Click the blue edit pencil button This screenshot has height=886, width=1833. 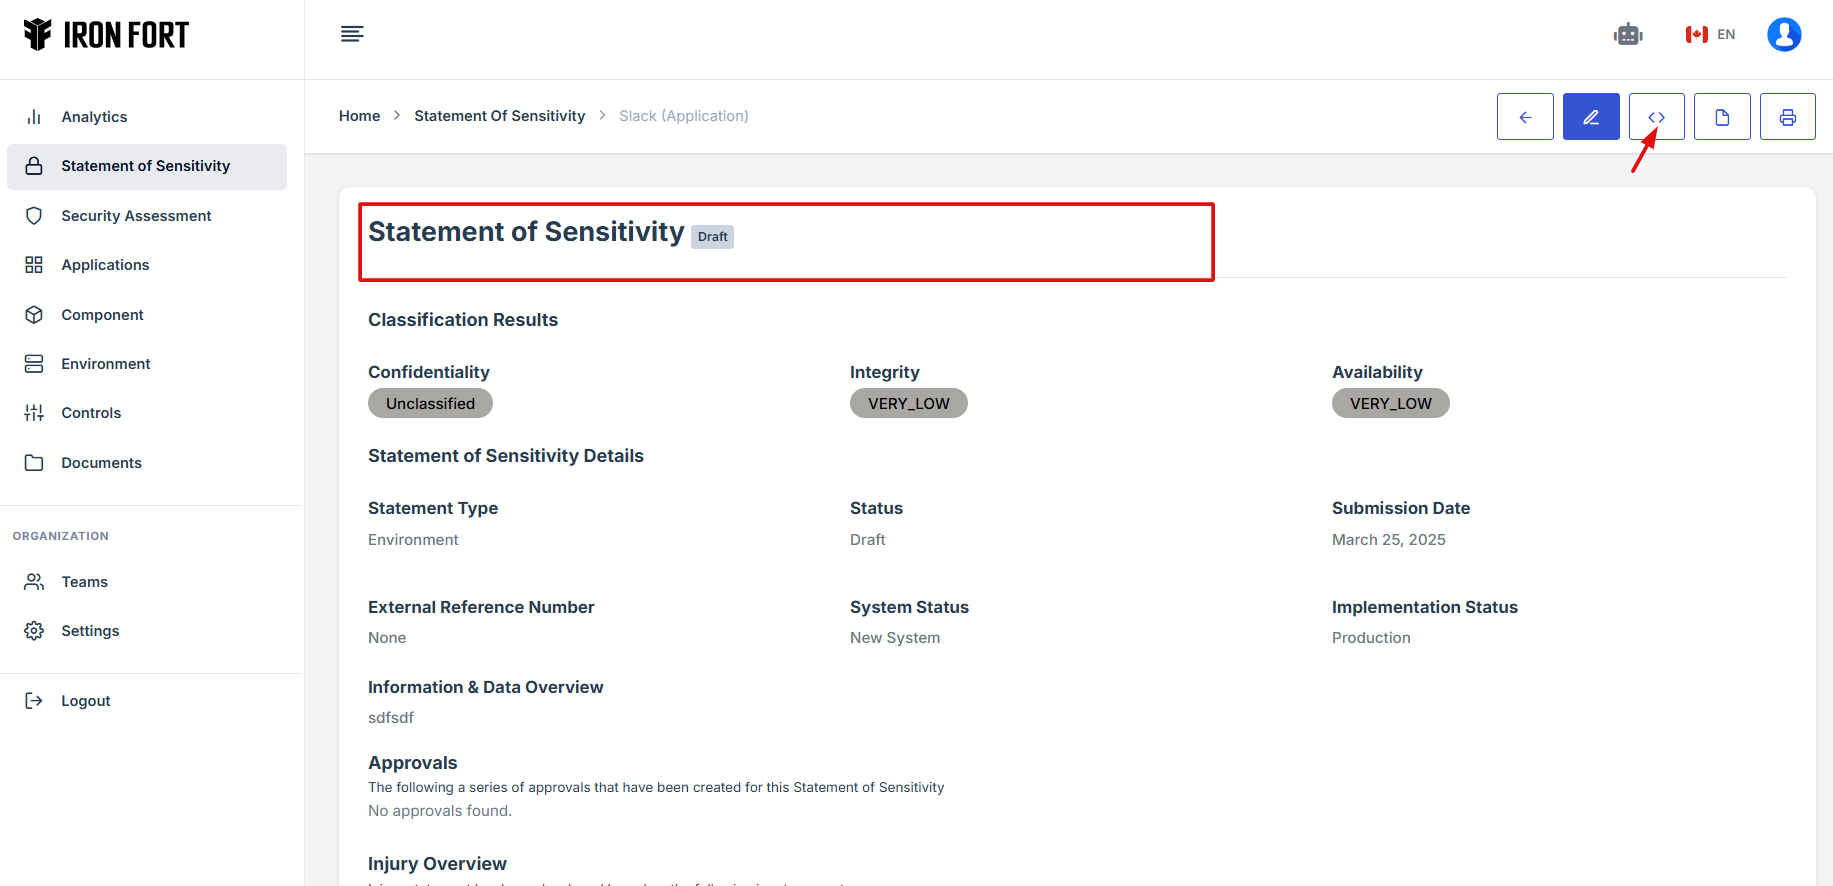click(x=1591, y=117)
